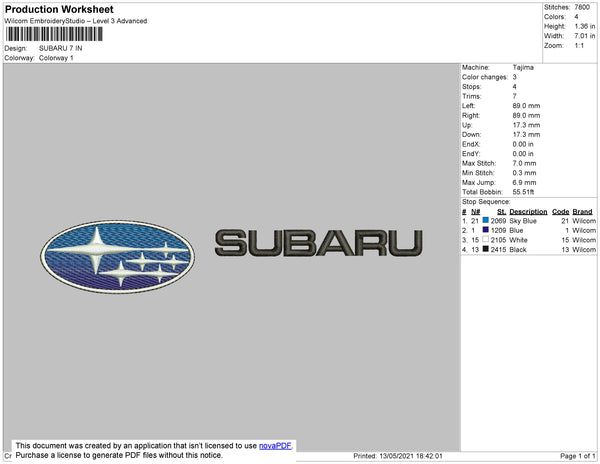Select the design name 'SUBARU 7 IN'
The image size is (600, 464).
point(60,48)
